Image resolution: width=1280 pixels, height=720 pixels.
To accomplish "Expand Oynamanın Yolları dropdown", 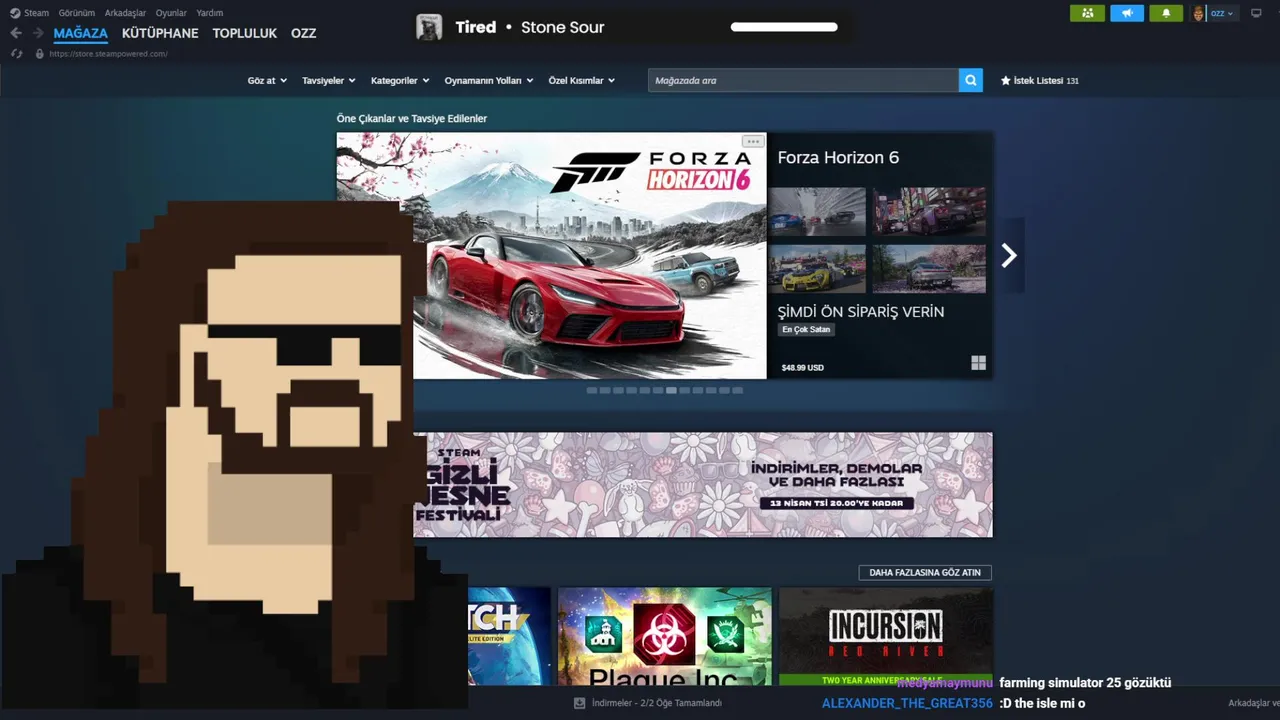I will click(489, 80).
